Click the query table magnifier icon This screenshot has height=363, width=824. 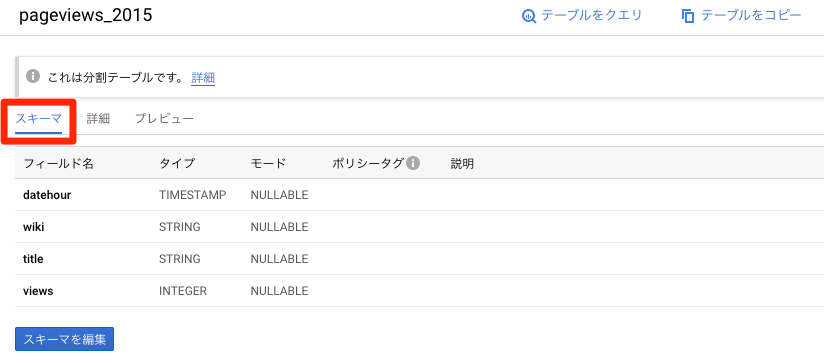(x=528, y=16)
